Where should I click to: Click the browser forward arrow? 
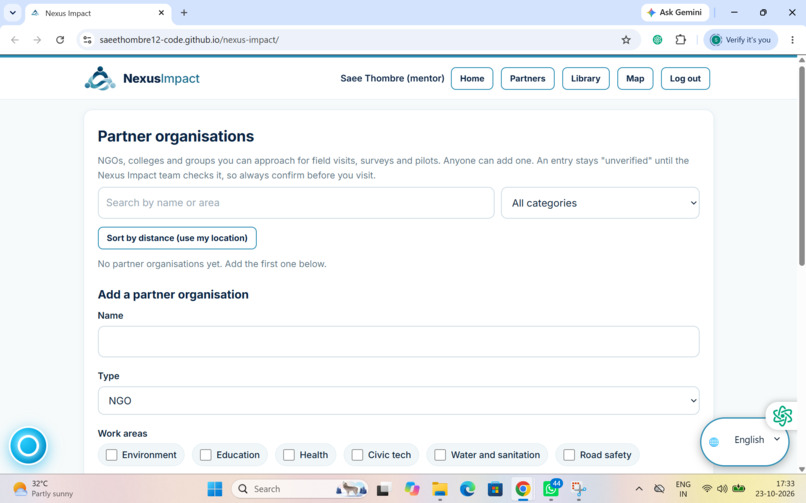pos(37,40)
